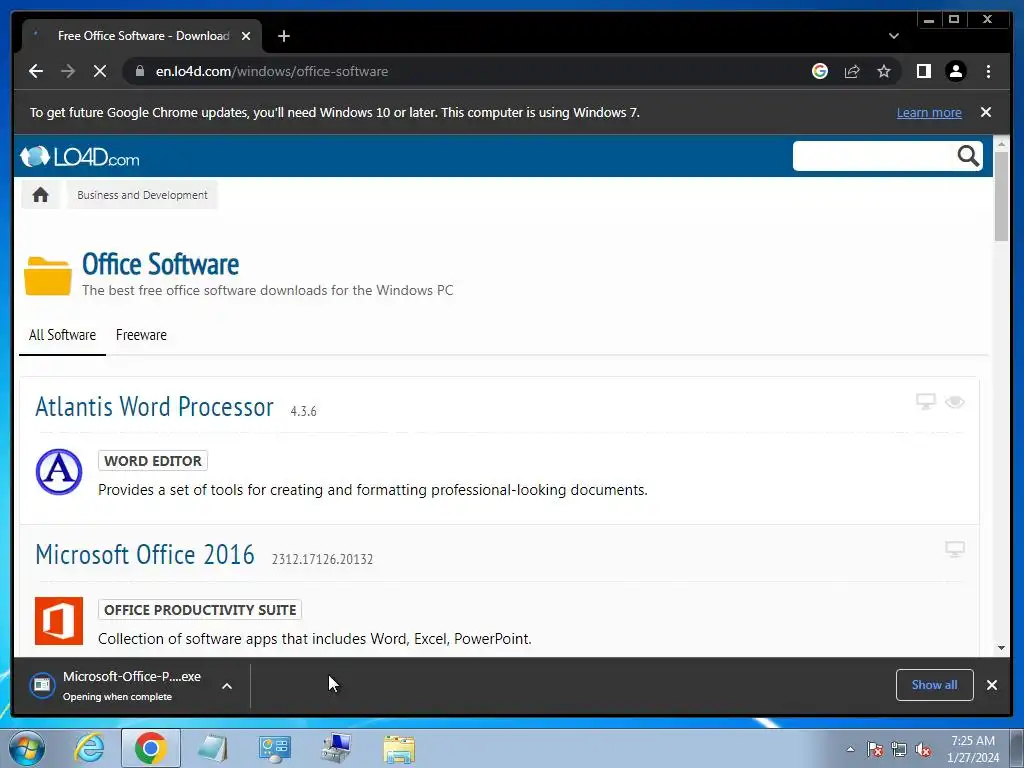Image resolution: width=1024 pixels, height=768 pixels.
Task: Click the forward navigation arrow
Action: coord(68,71)
